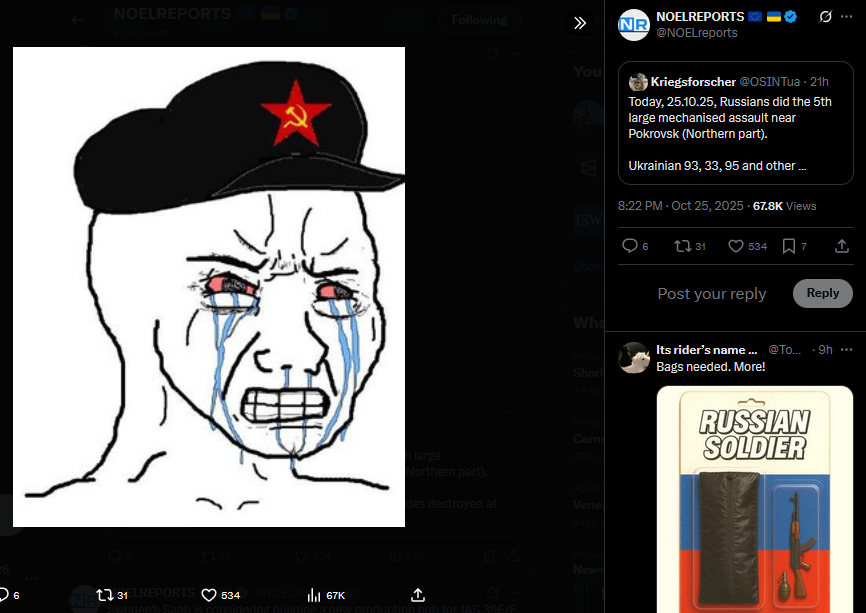The height and width of the screenshot is (613, 866).
Task: Repost from the bottom image toolbar
Action: click(104, 595)
